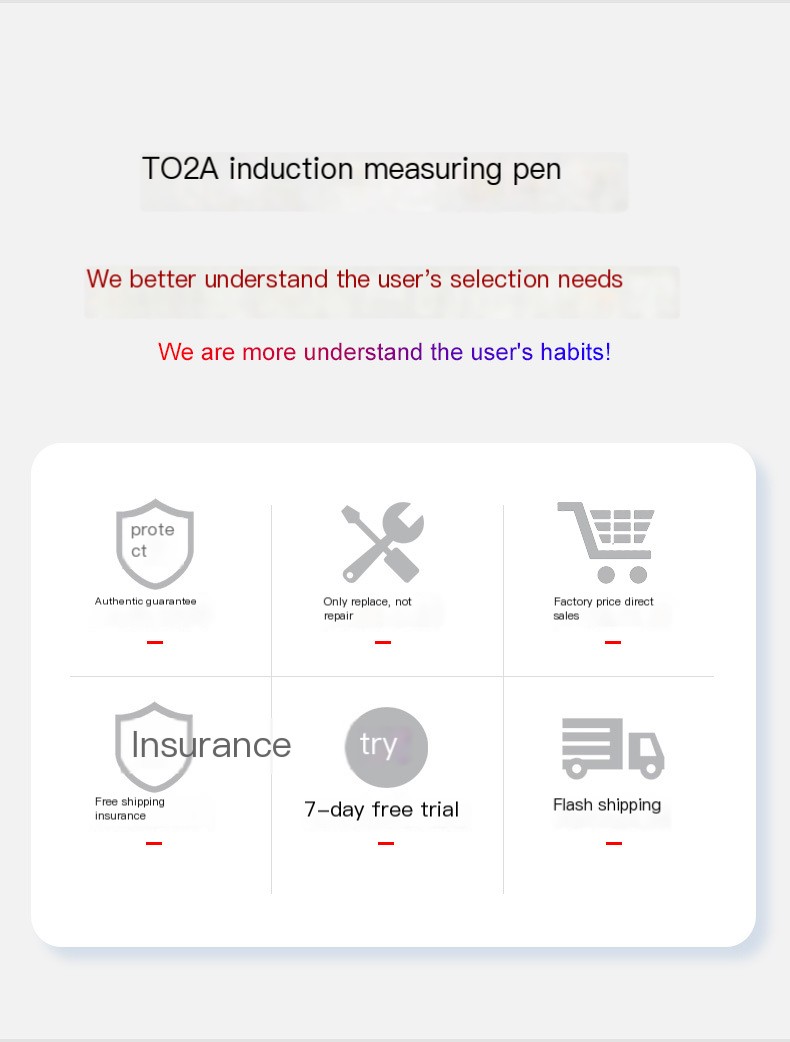Select the screwdriver and wrench icon
This screenshot has width=790, height=1042.
382,542
